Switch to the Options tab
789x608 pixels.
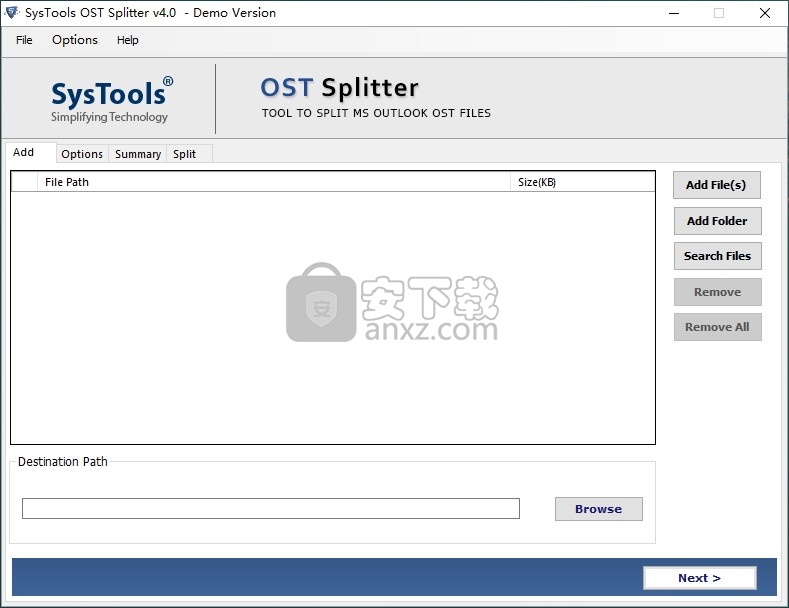pyautogui.click(x=82, y=154)
